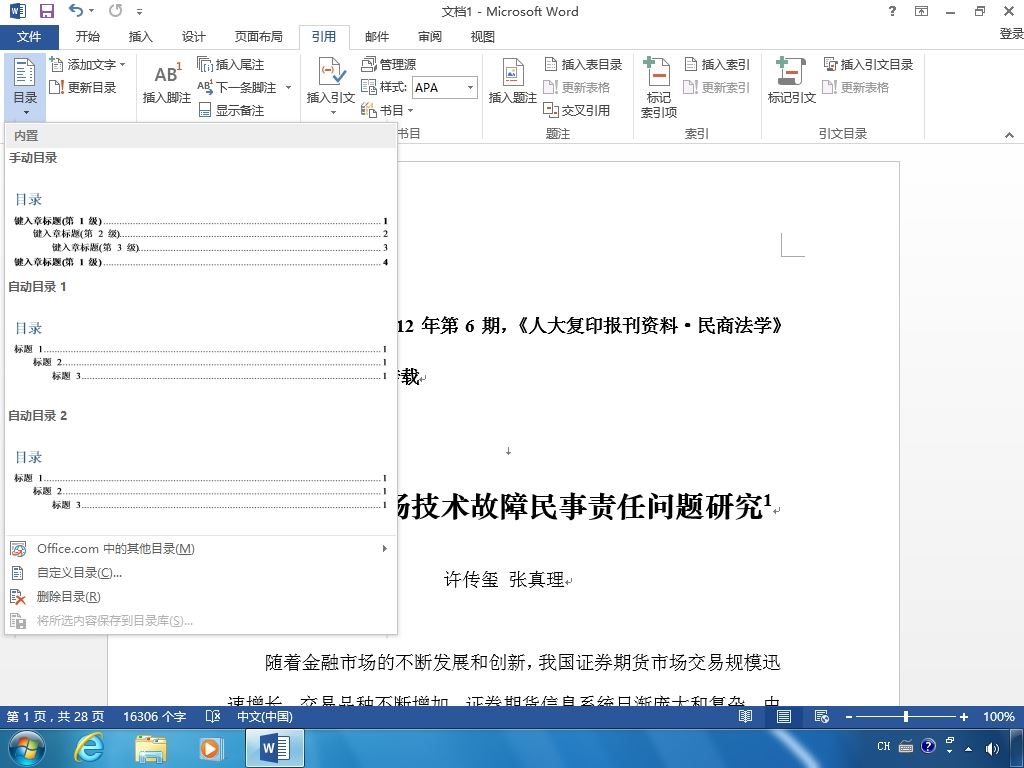1024x768 pixels.
Task: Choose 删除目录 menu entry
Action: [200, 597]
